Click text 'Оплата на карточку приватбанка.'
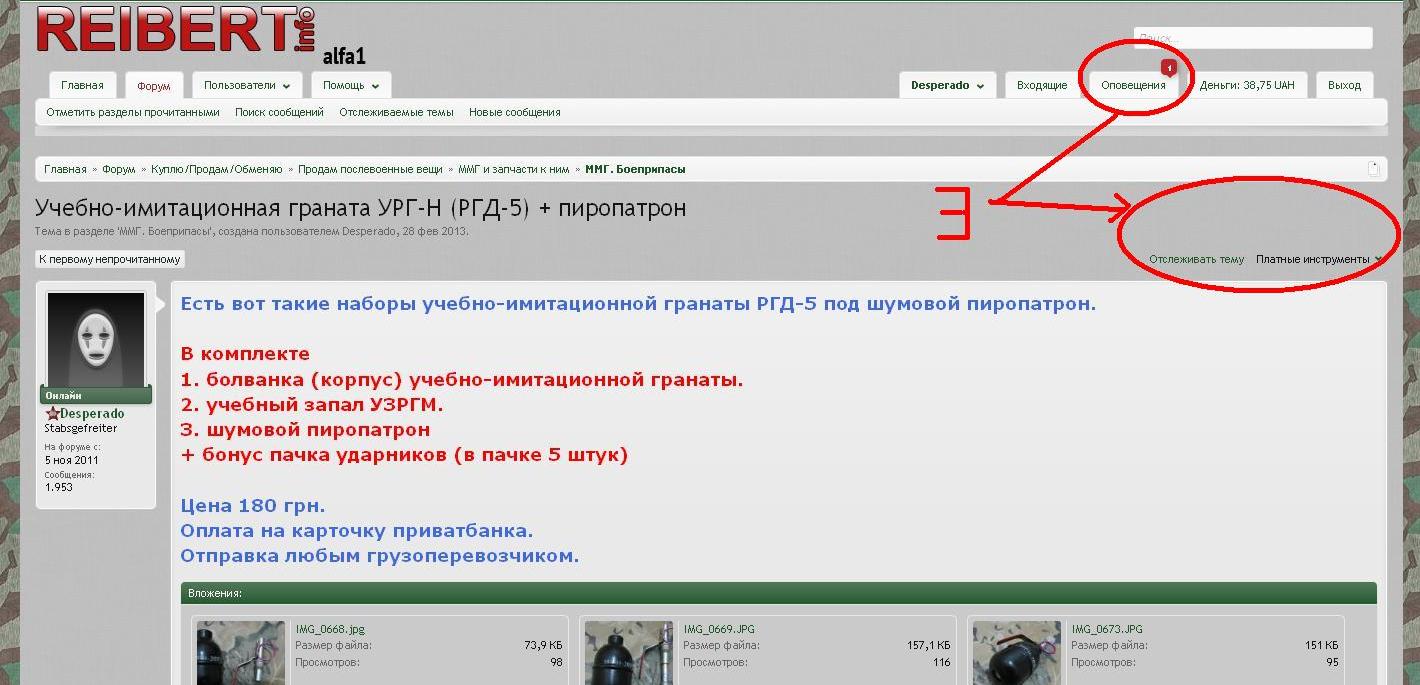 pyautogui.click(x=357, y=530)
